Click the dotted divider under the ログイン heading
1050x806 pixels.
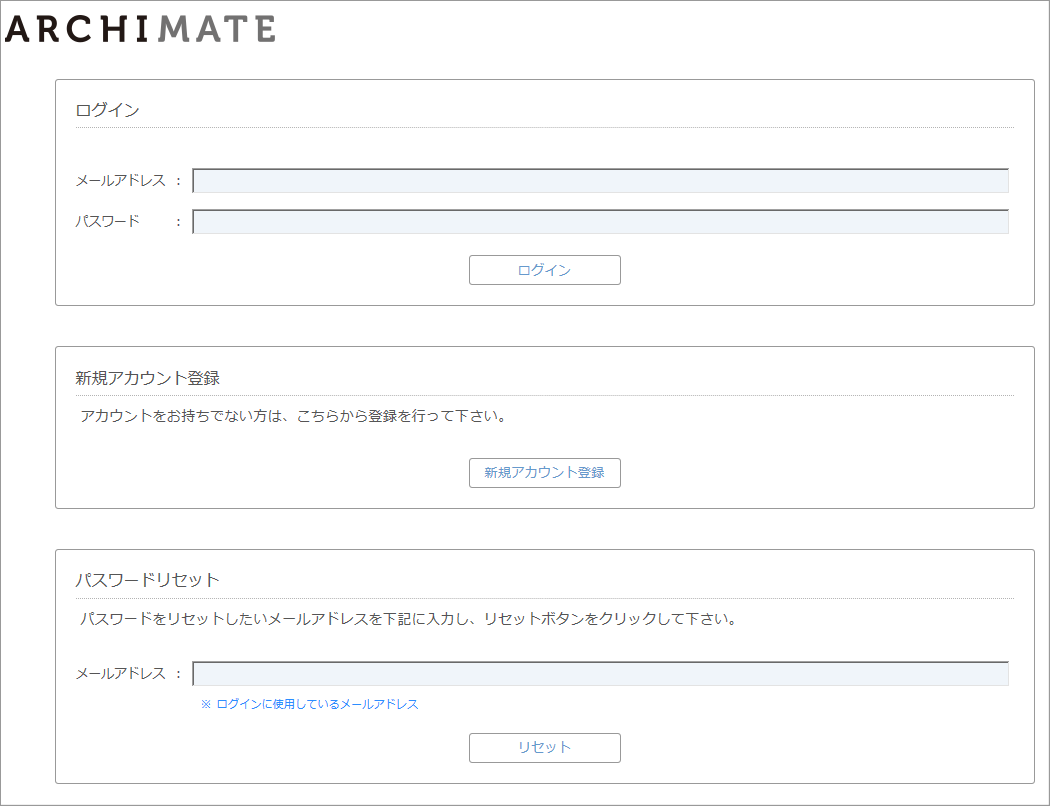coord(544,128)
